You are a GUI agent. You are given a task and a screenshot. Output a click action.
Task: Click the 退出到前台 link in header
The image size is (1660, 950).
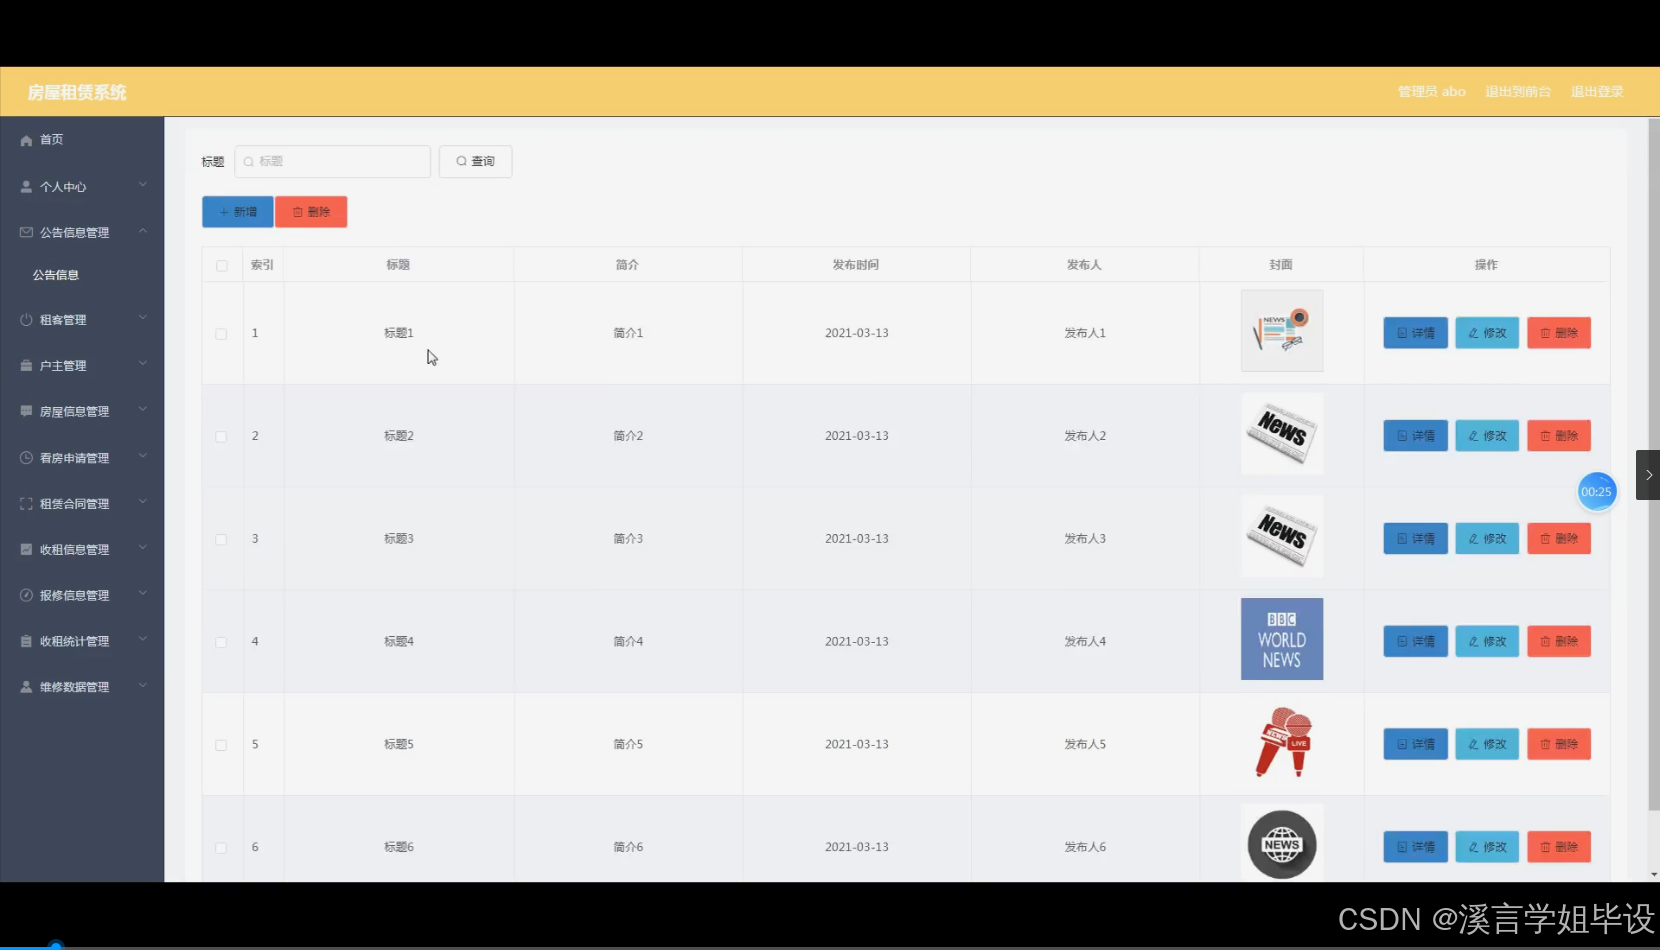pos(1518,92)
